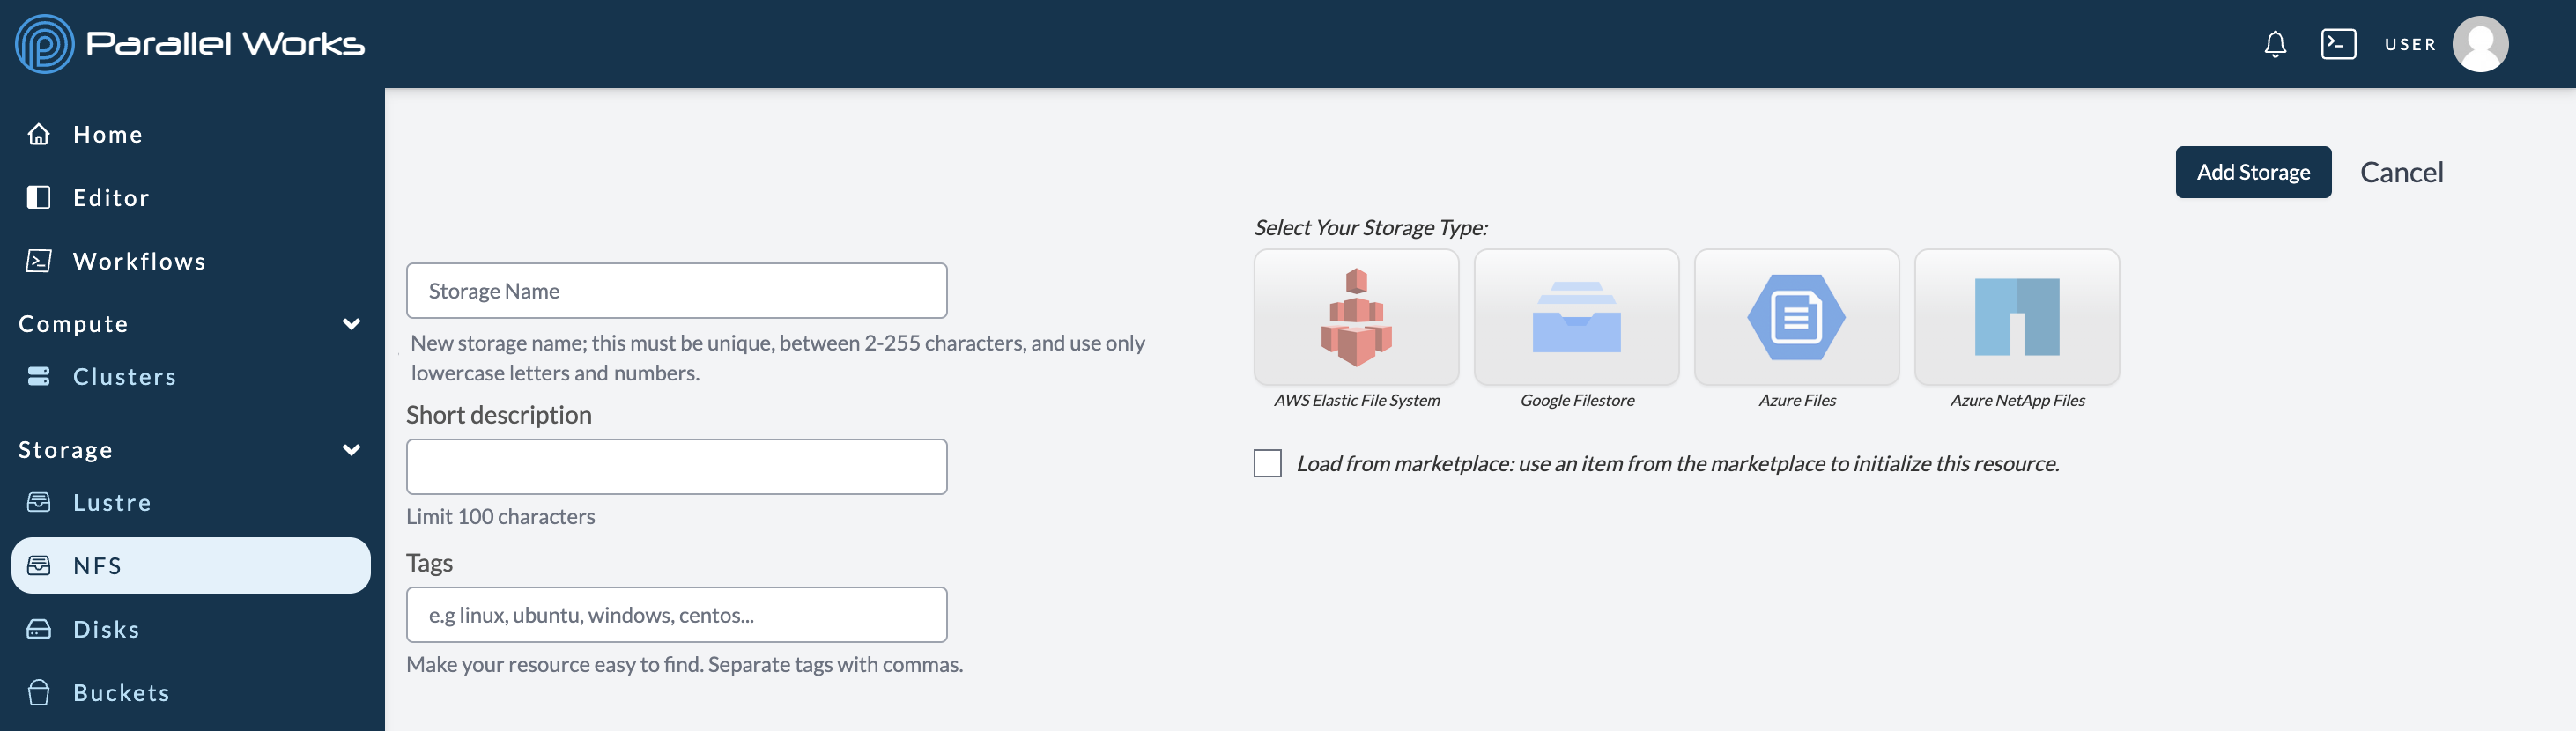Click the NFS storage icon
The image size is (2576, 731).
[x=39, y=565]
